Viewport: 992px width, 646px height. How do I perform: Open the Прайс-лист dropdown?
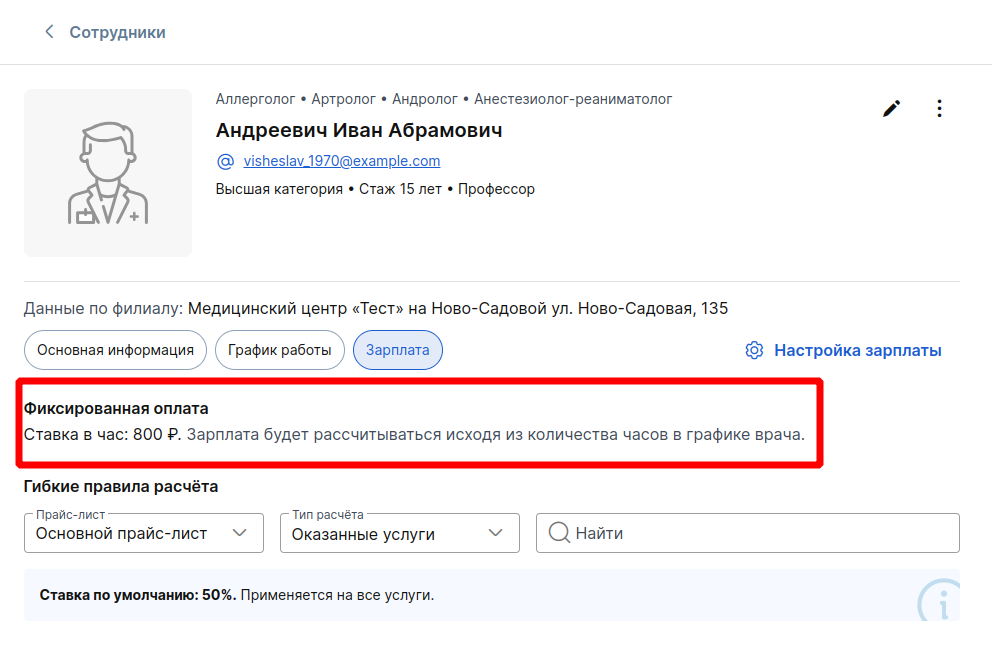click(x=144, y=533)
